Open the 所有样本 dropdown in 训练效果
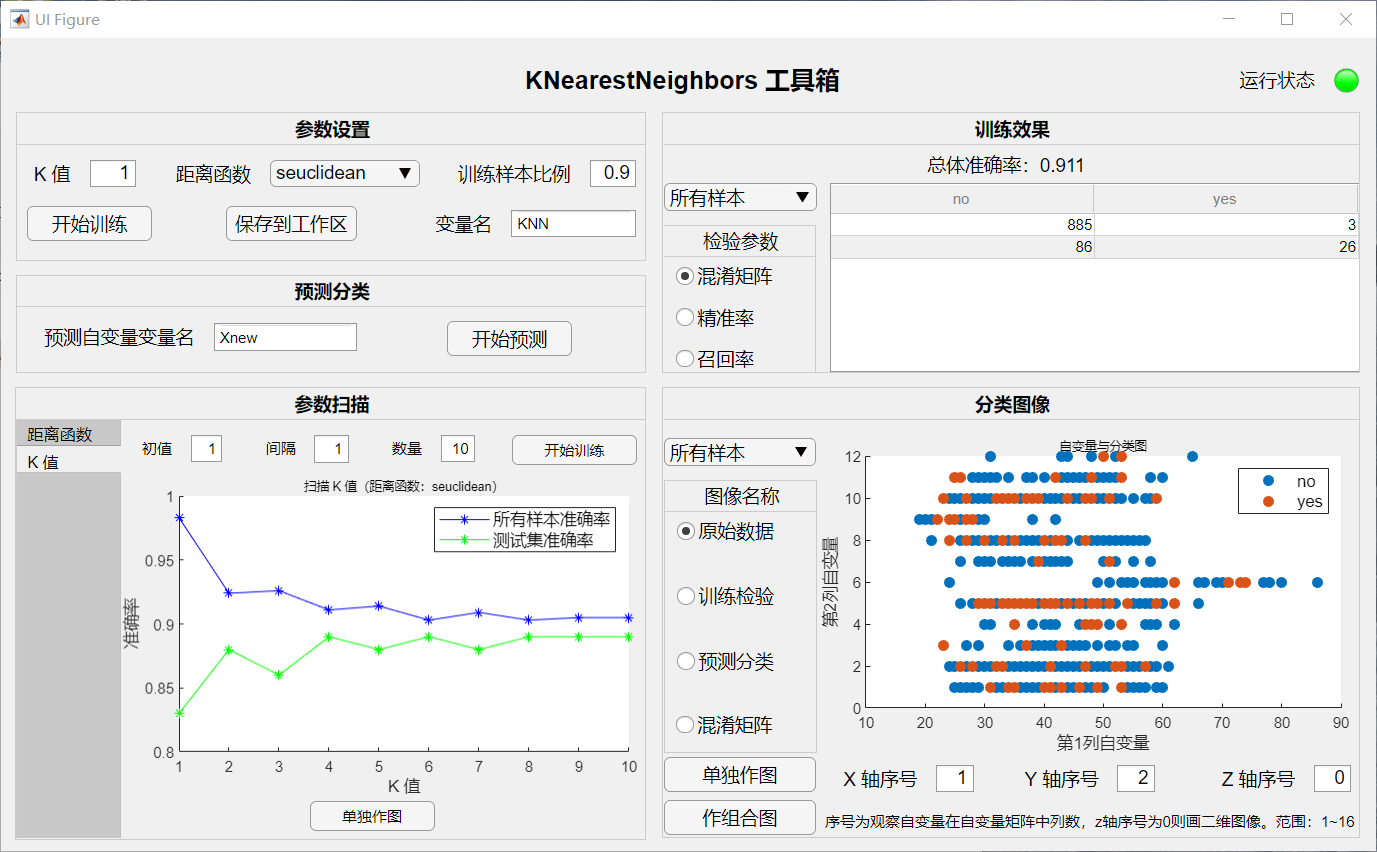 point(740,198)
